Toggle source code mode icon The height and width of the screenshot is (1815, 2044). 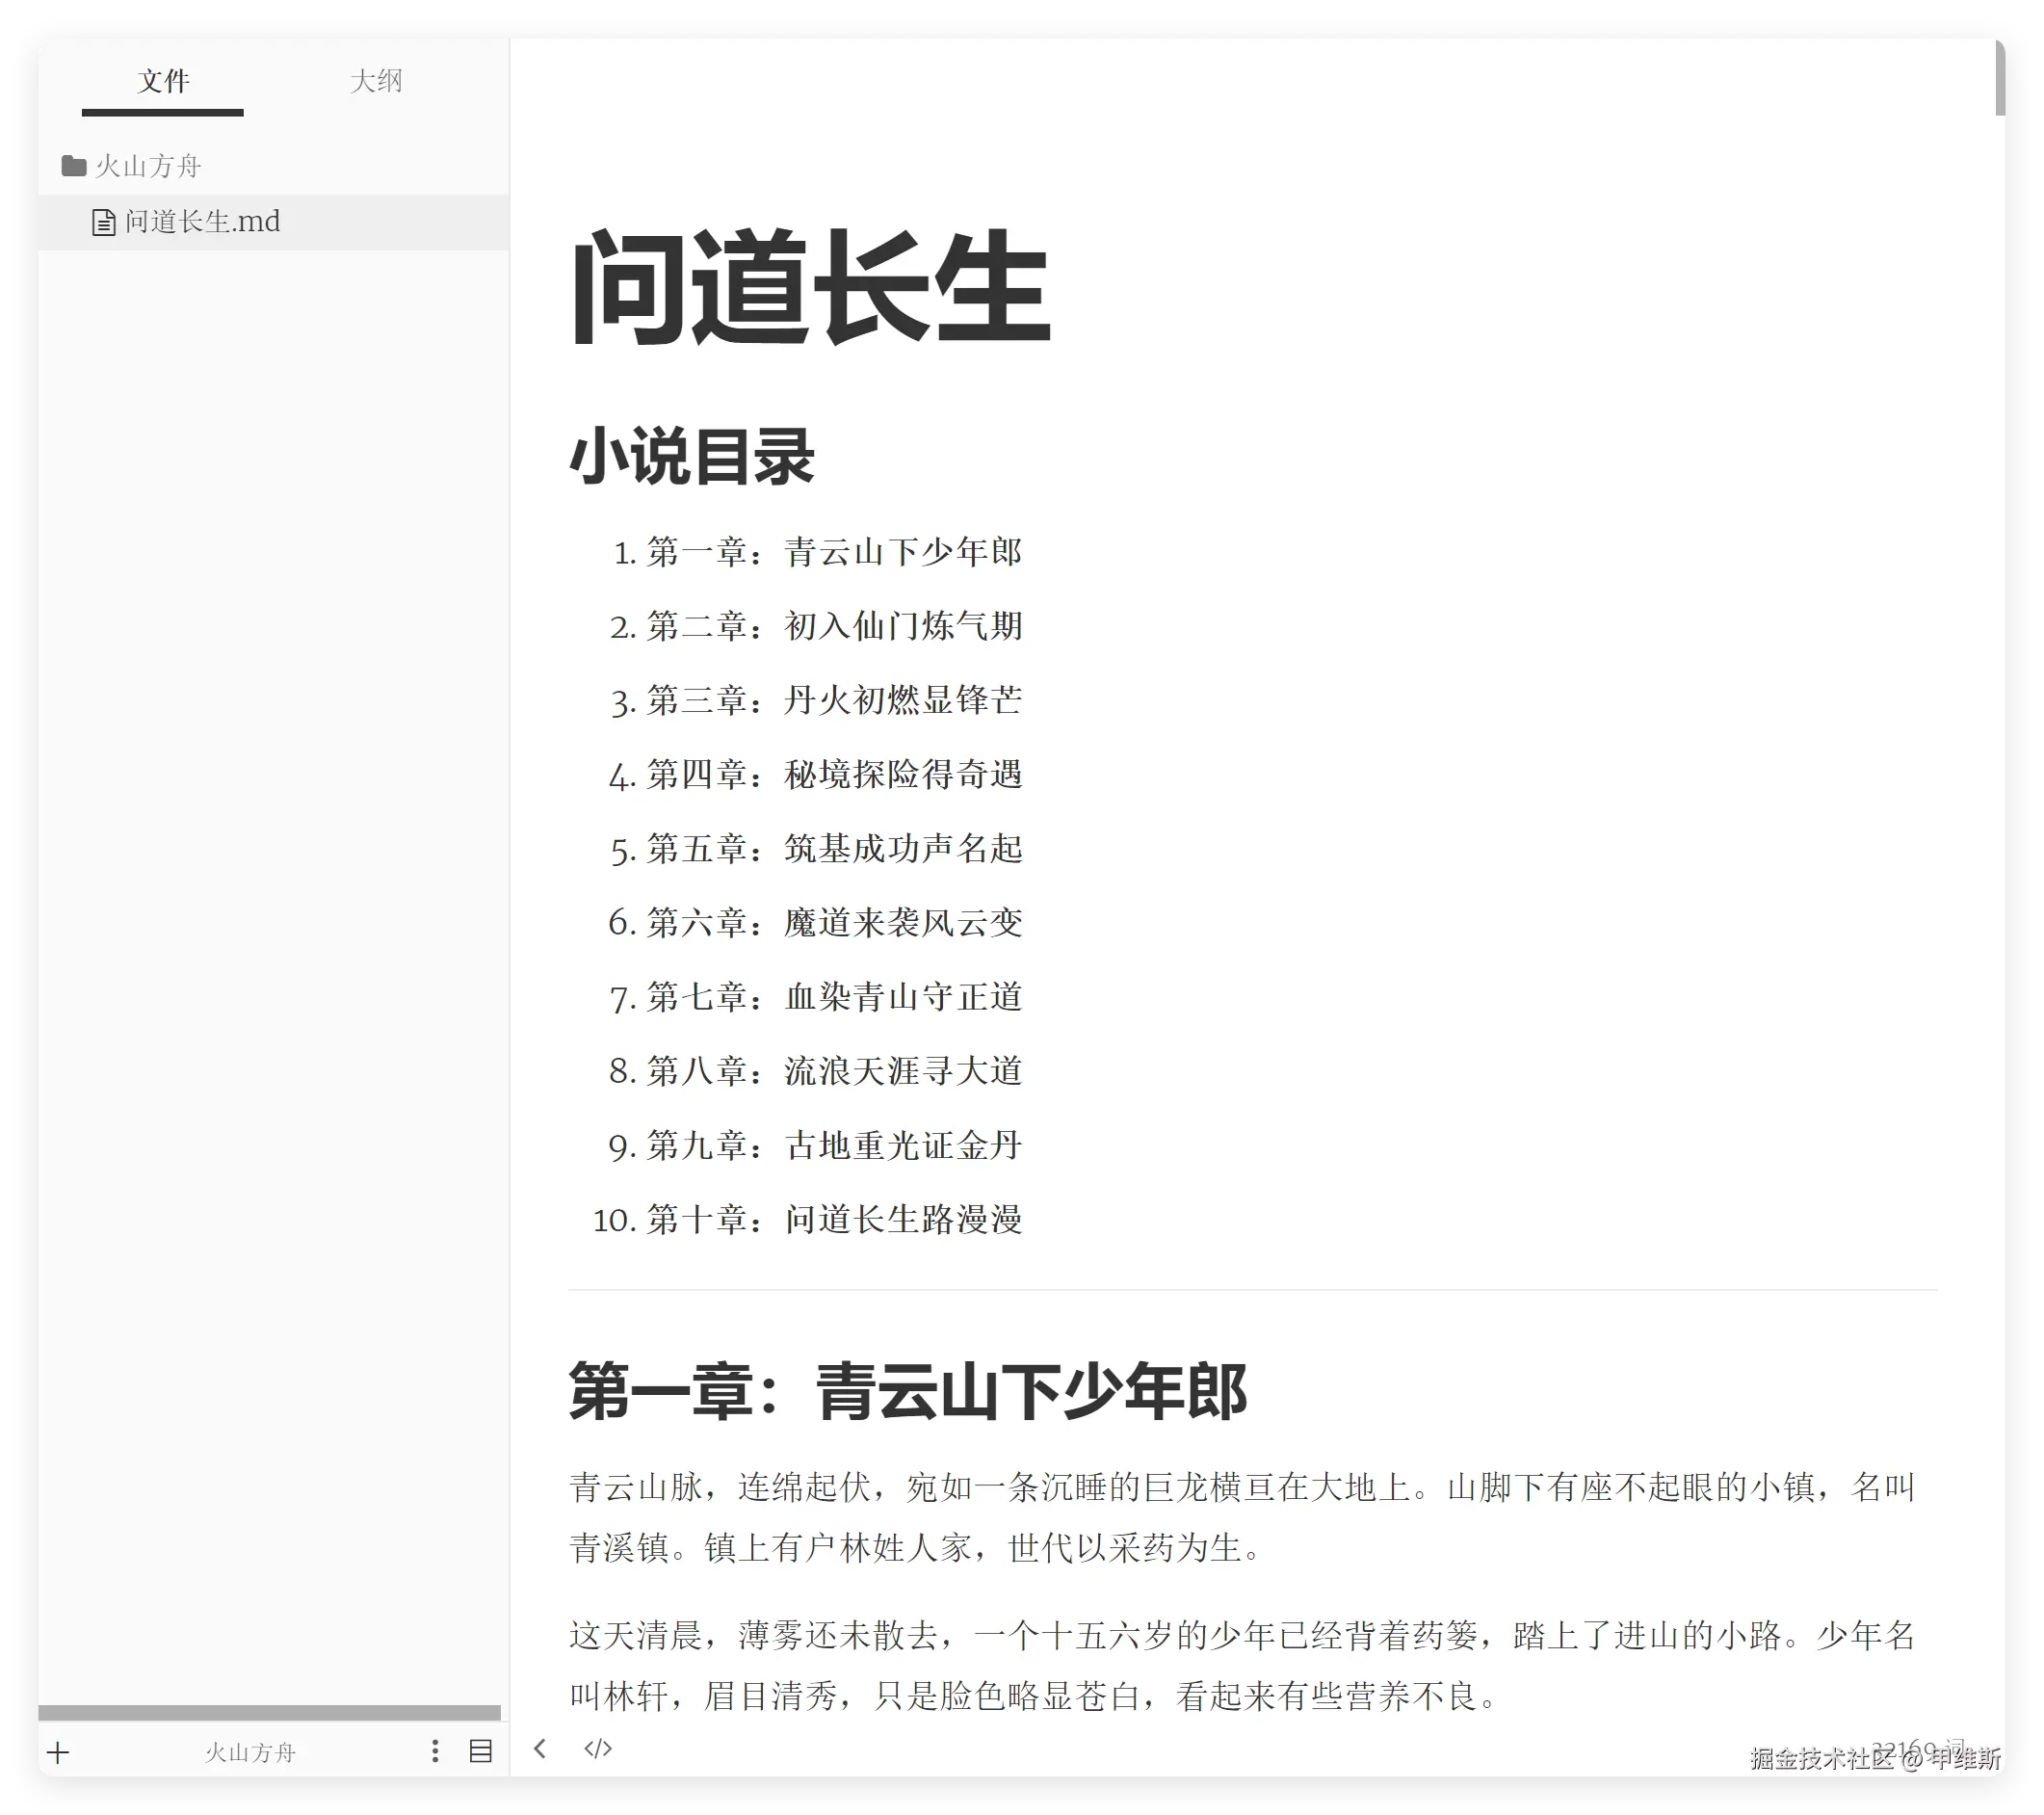tap(598, 1749)
